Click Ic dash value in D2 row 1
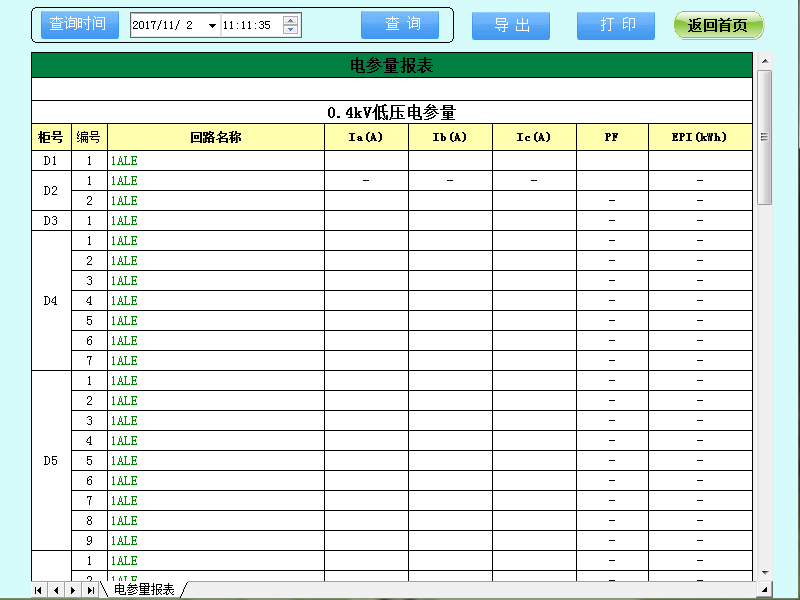This screenshot has width=800, height=600. 534,181
